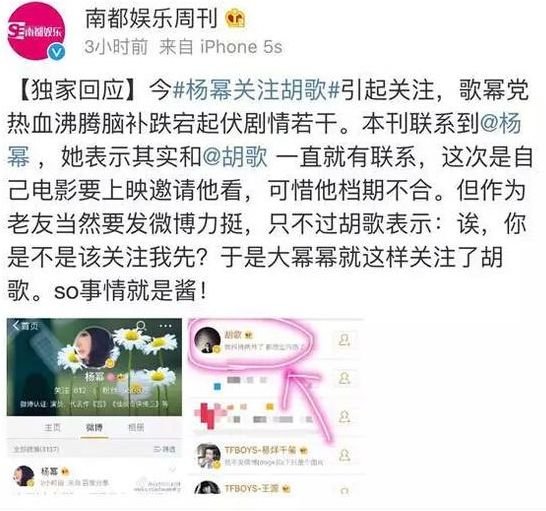Image resolution: width=546 pixels, height=511 pixels.
Task: Toggle follow icon beside TFBOYS-易烊千玺
Action: pos(344,455)
